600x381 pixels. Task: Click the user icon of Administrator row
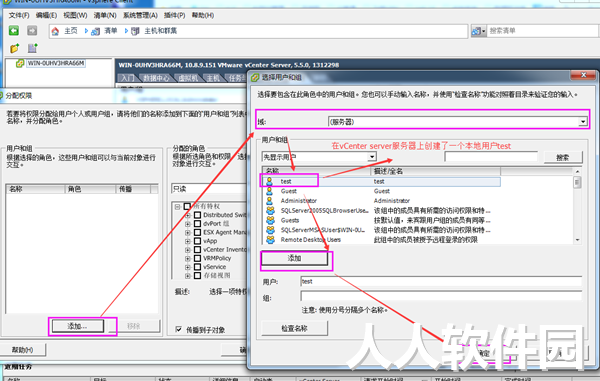[270, 200]
